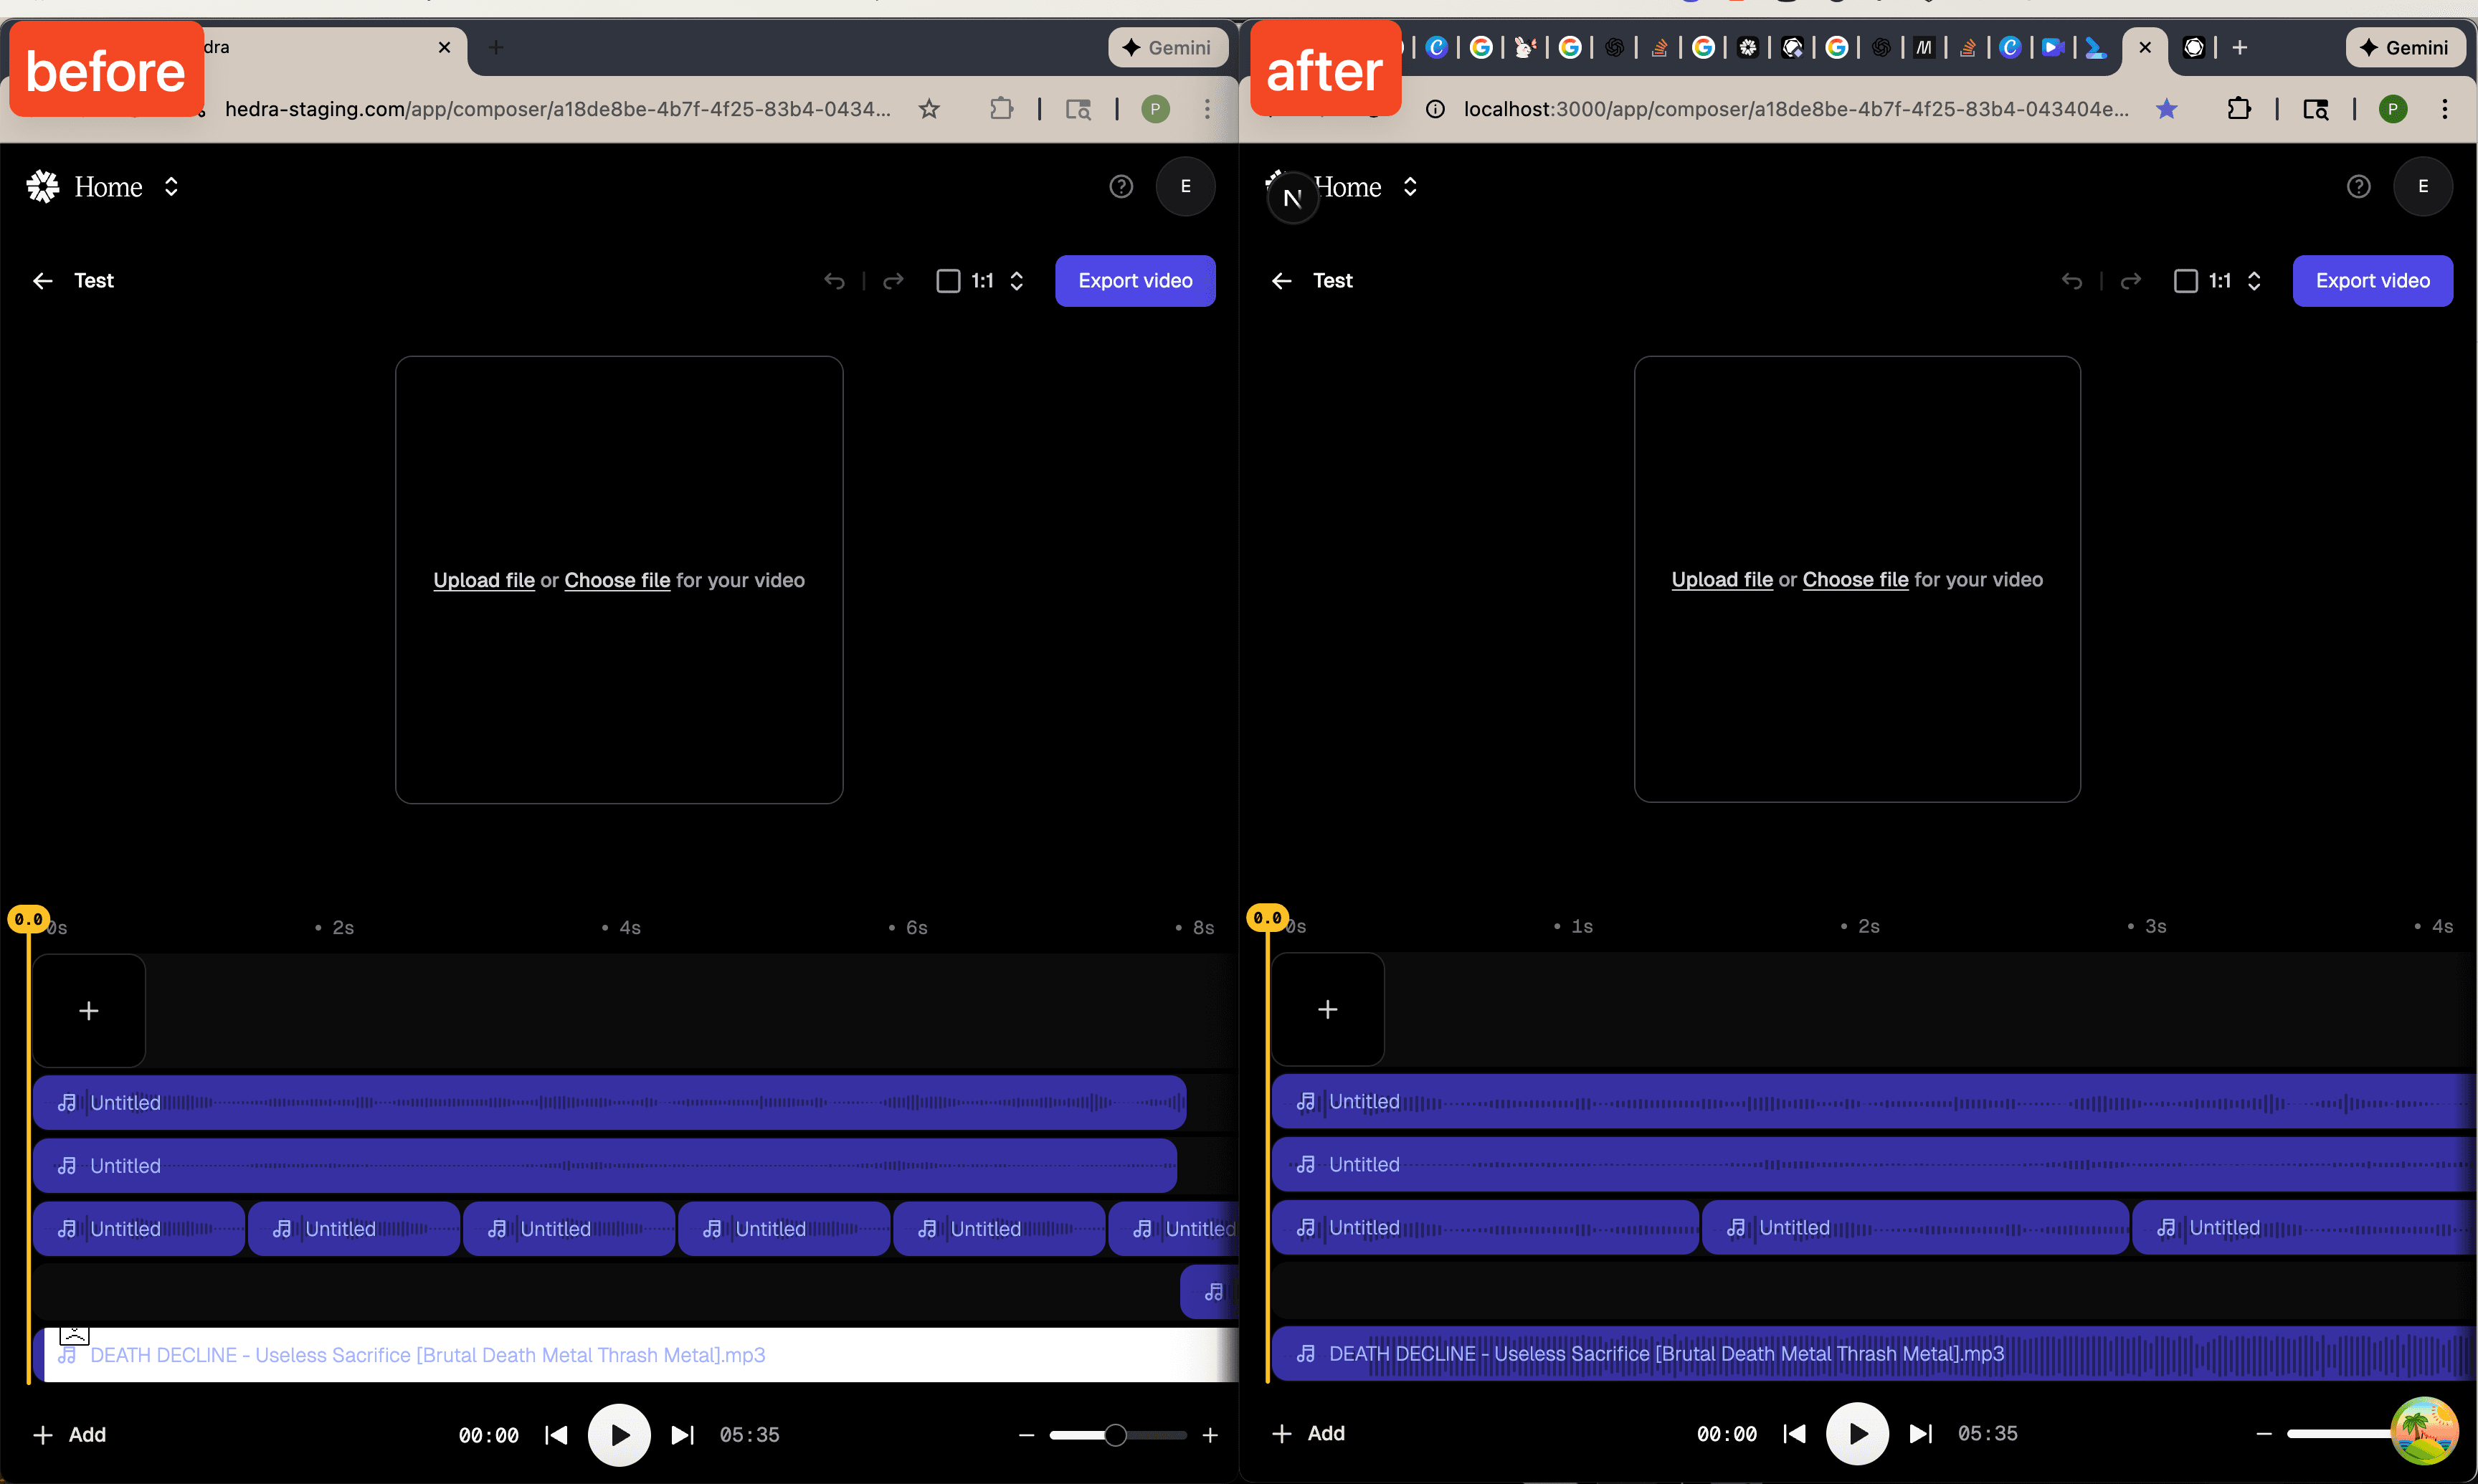Image resolution: width=2478 pixels, height=1484 pixels.
Task: Open tab search icon in after window
Action: 2316,109
